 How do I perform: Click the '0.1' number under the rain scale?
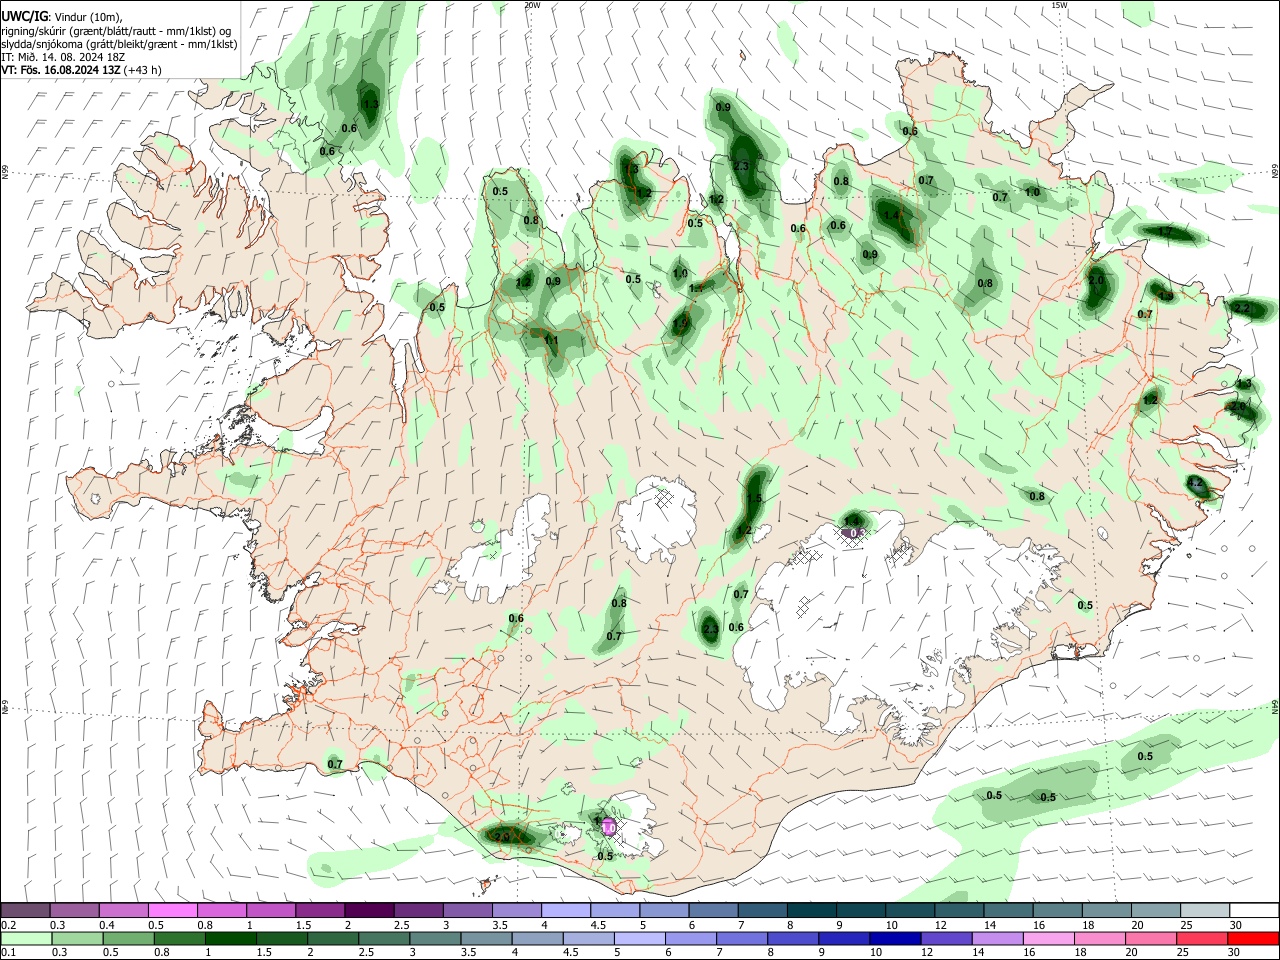coord(9,952)
